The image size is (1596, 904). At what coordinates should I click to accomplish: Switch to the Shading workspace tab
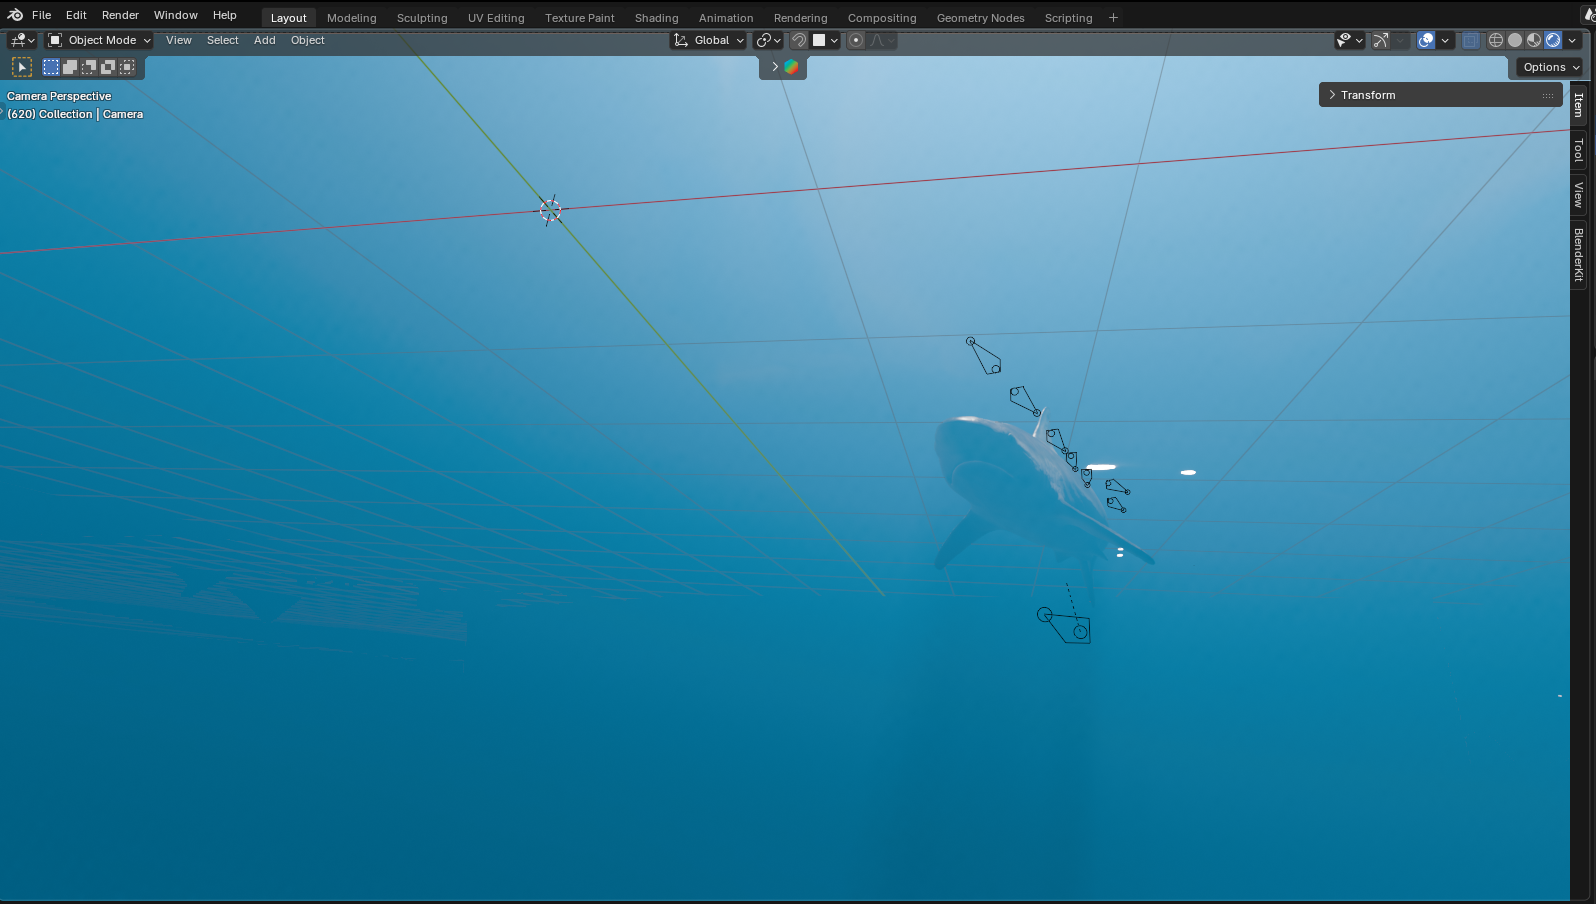656,18
